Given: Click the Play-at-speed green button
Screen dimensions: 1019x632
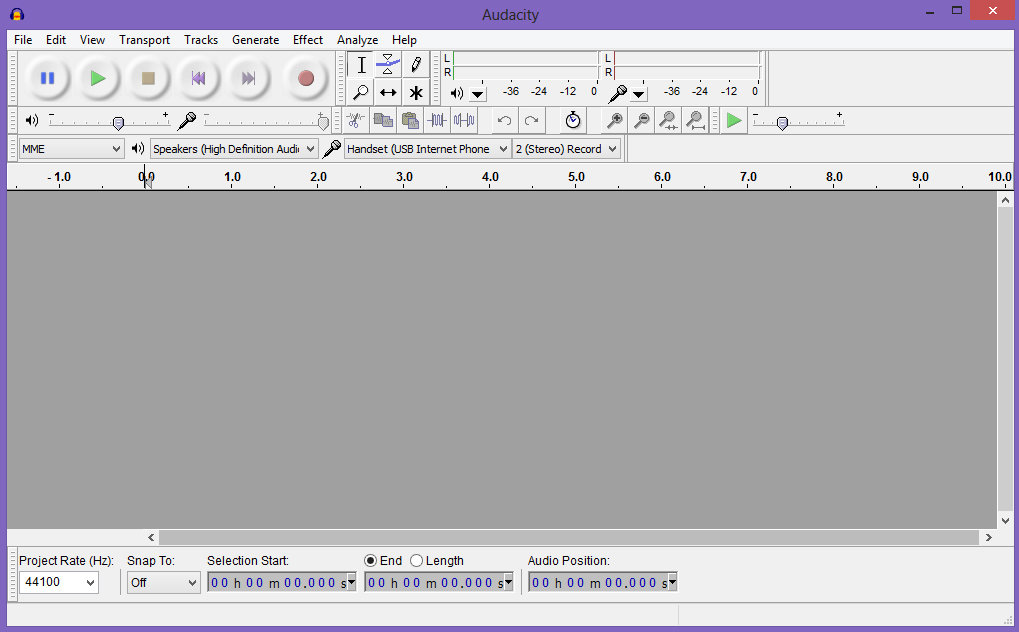Looking at the screenshot, I should 734,120.
